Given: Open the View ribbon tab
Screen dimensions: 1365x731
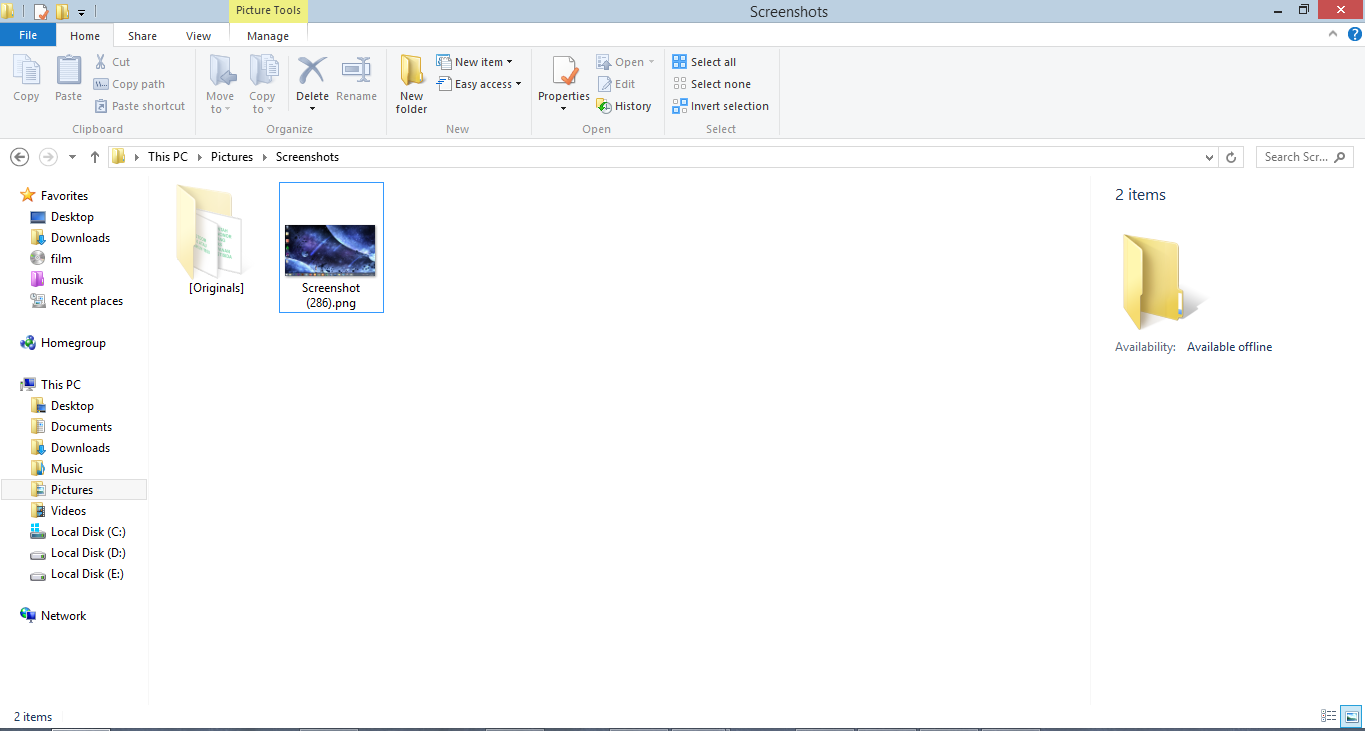Looking at the screenshot, I should [x=198, y=35].
